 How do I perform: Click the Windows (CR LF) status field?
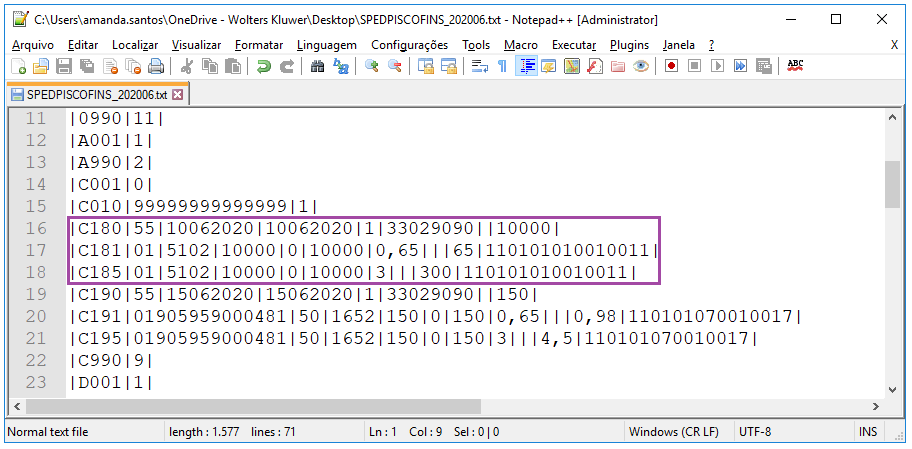673,432
